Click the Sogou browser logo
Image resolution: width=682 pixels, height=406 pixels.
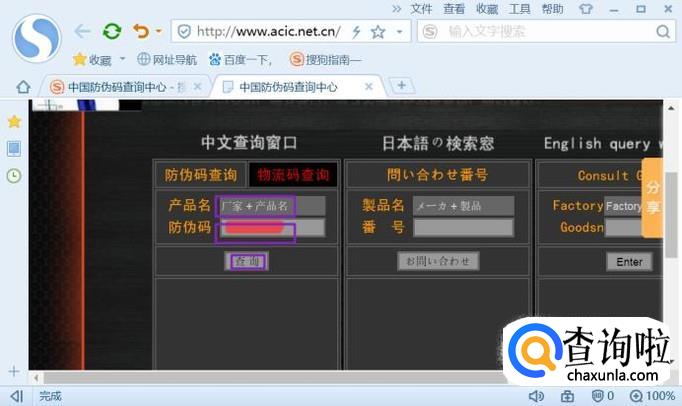coord(37,38)
